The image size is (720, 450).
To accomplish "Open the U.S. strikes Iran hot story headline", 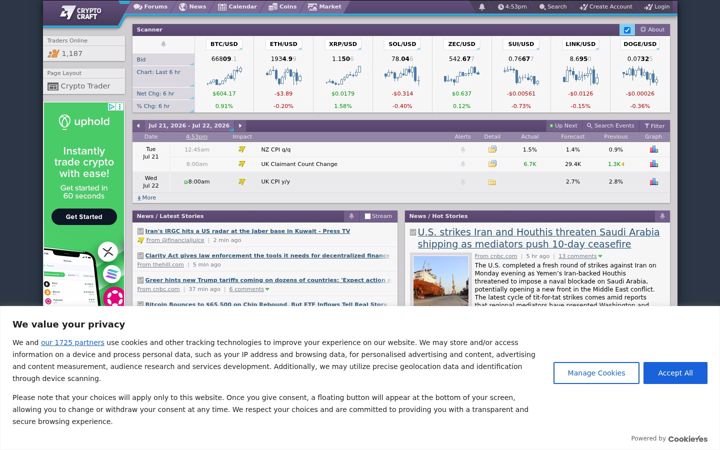I will (538, 238).
